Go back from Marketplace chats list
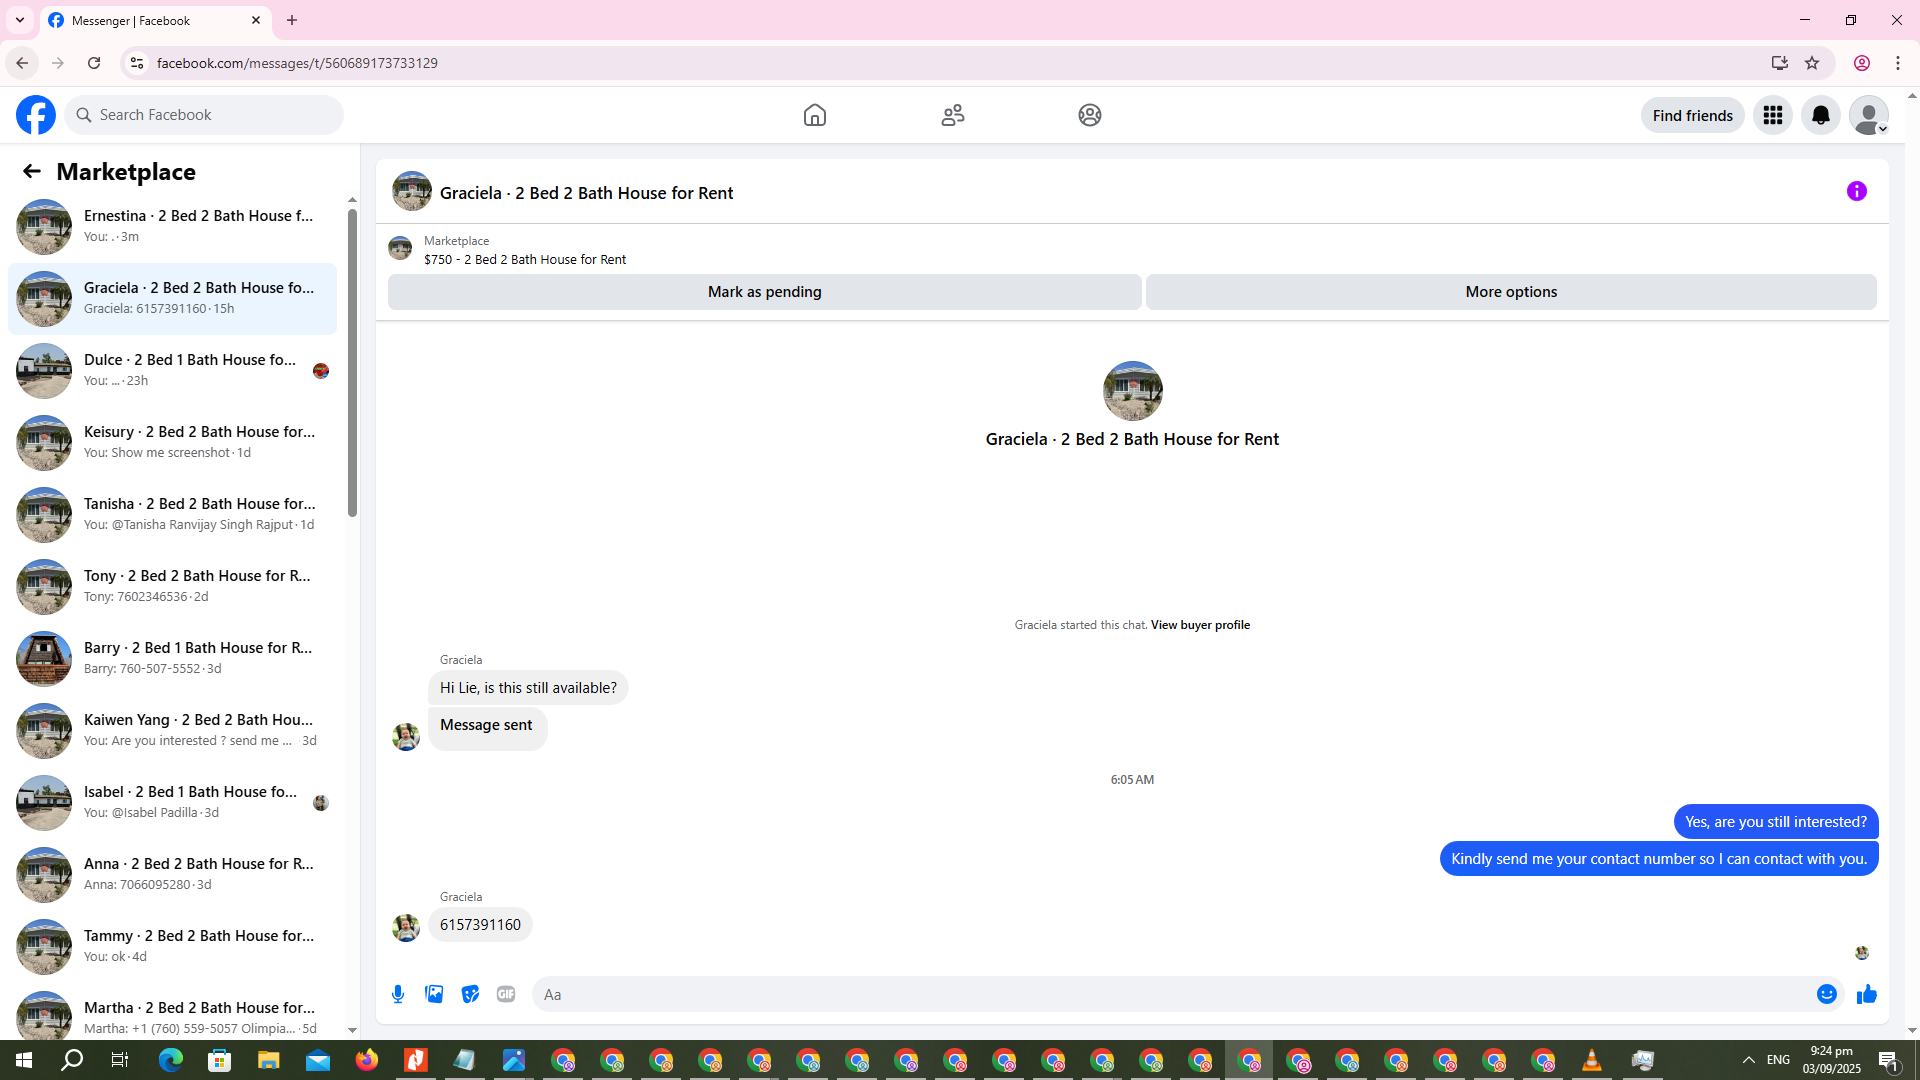The image size is (1920, 1080). pyautogui.click(x=32, y=172)
